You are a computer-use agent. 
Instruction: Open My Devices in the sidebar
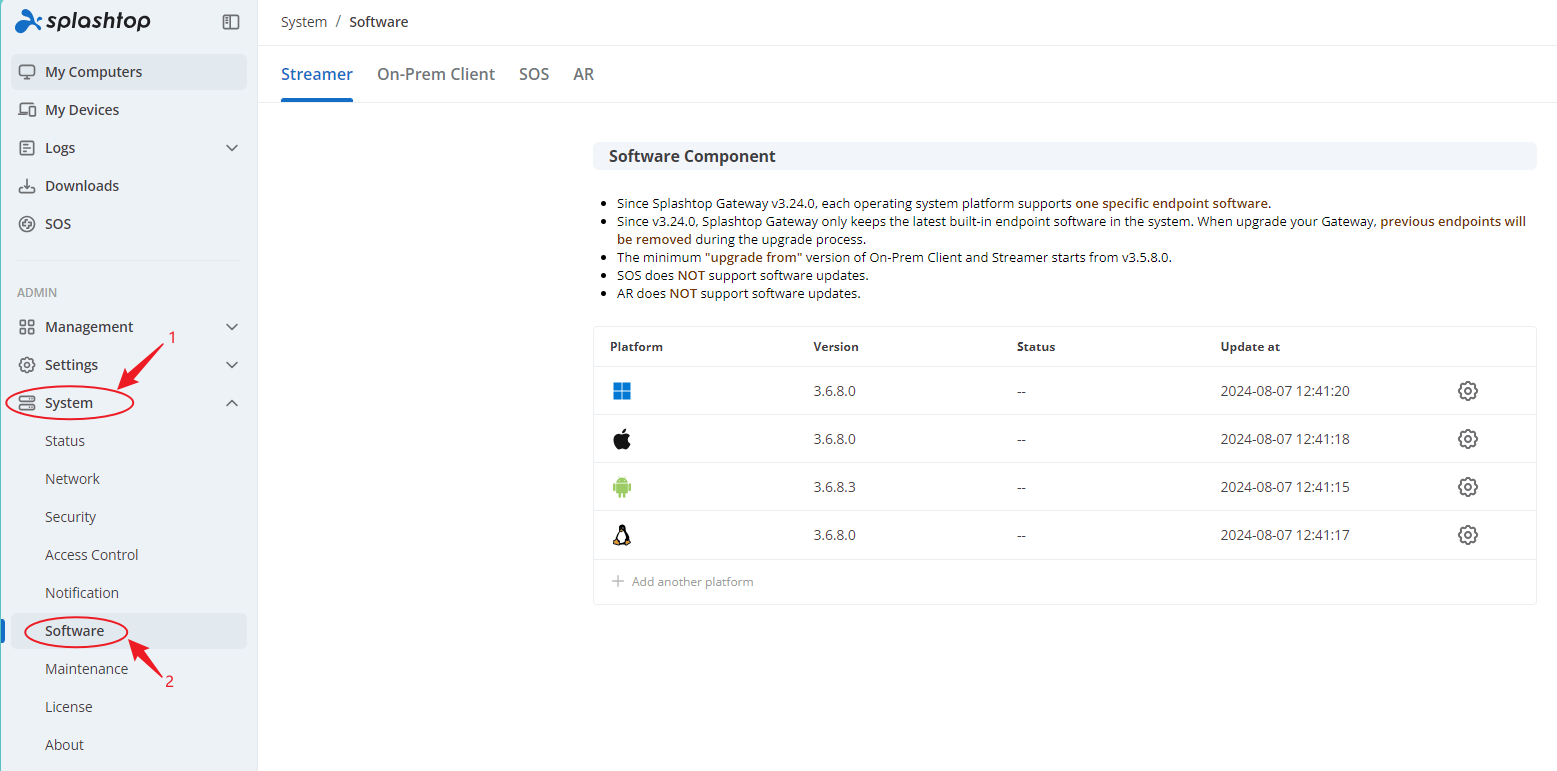click(x=129, y=110)
